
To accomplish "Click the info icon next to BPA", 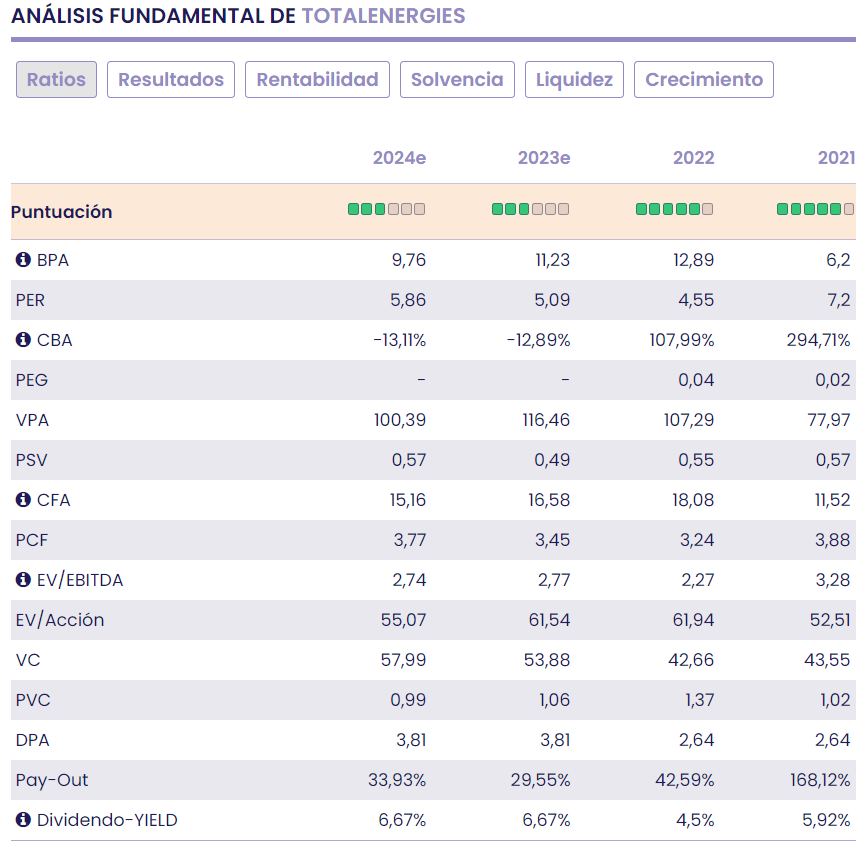I will [x=24, y=260].
